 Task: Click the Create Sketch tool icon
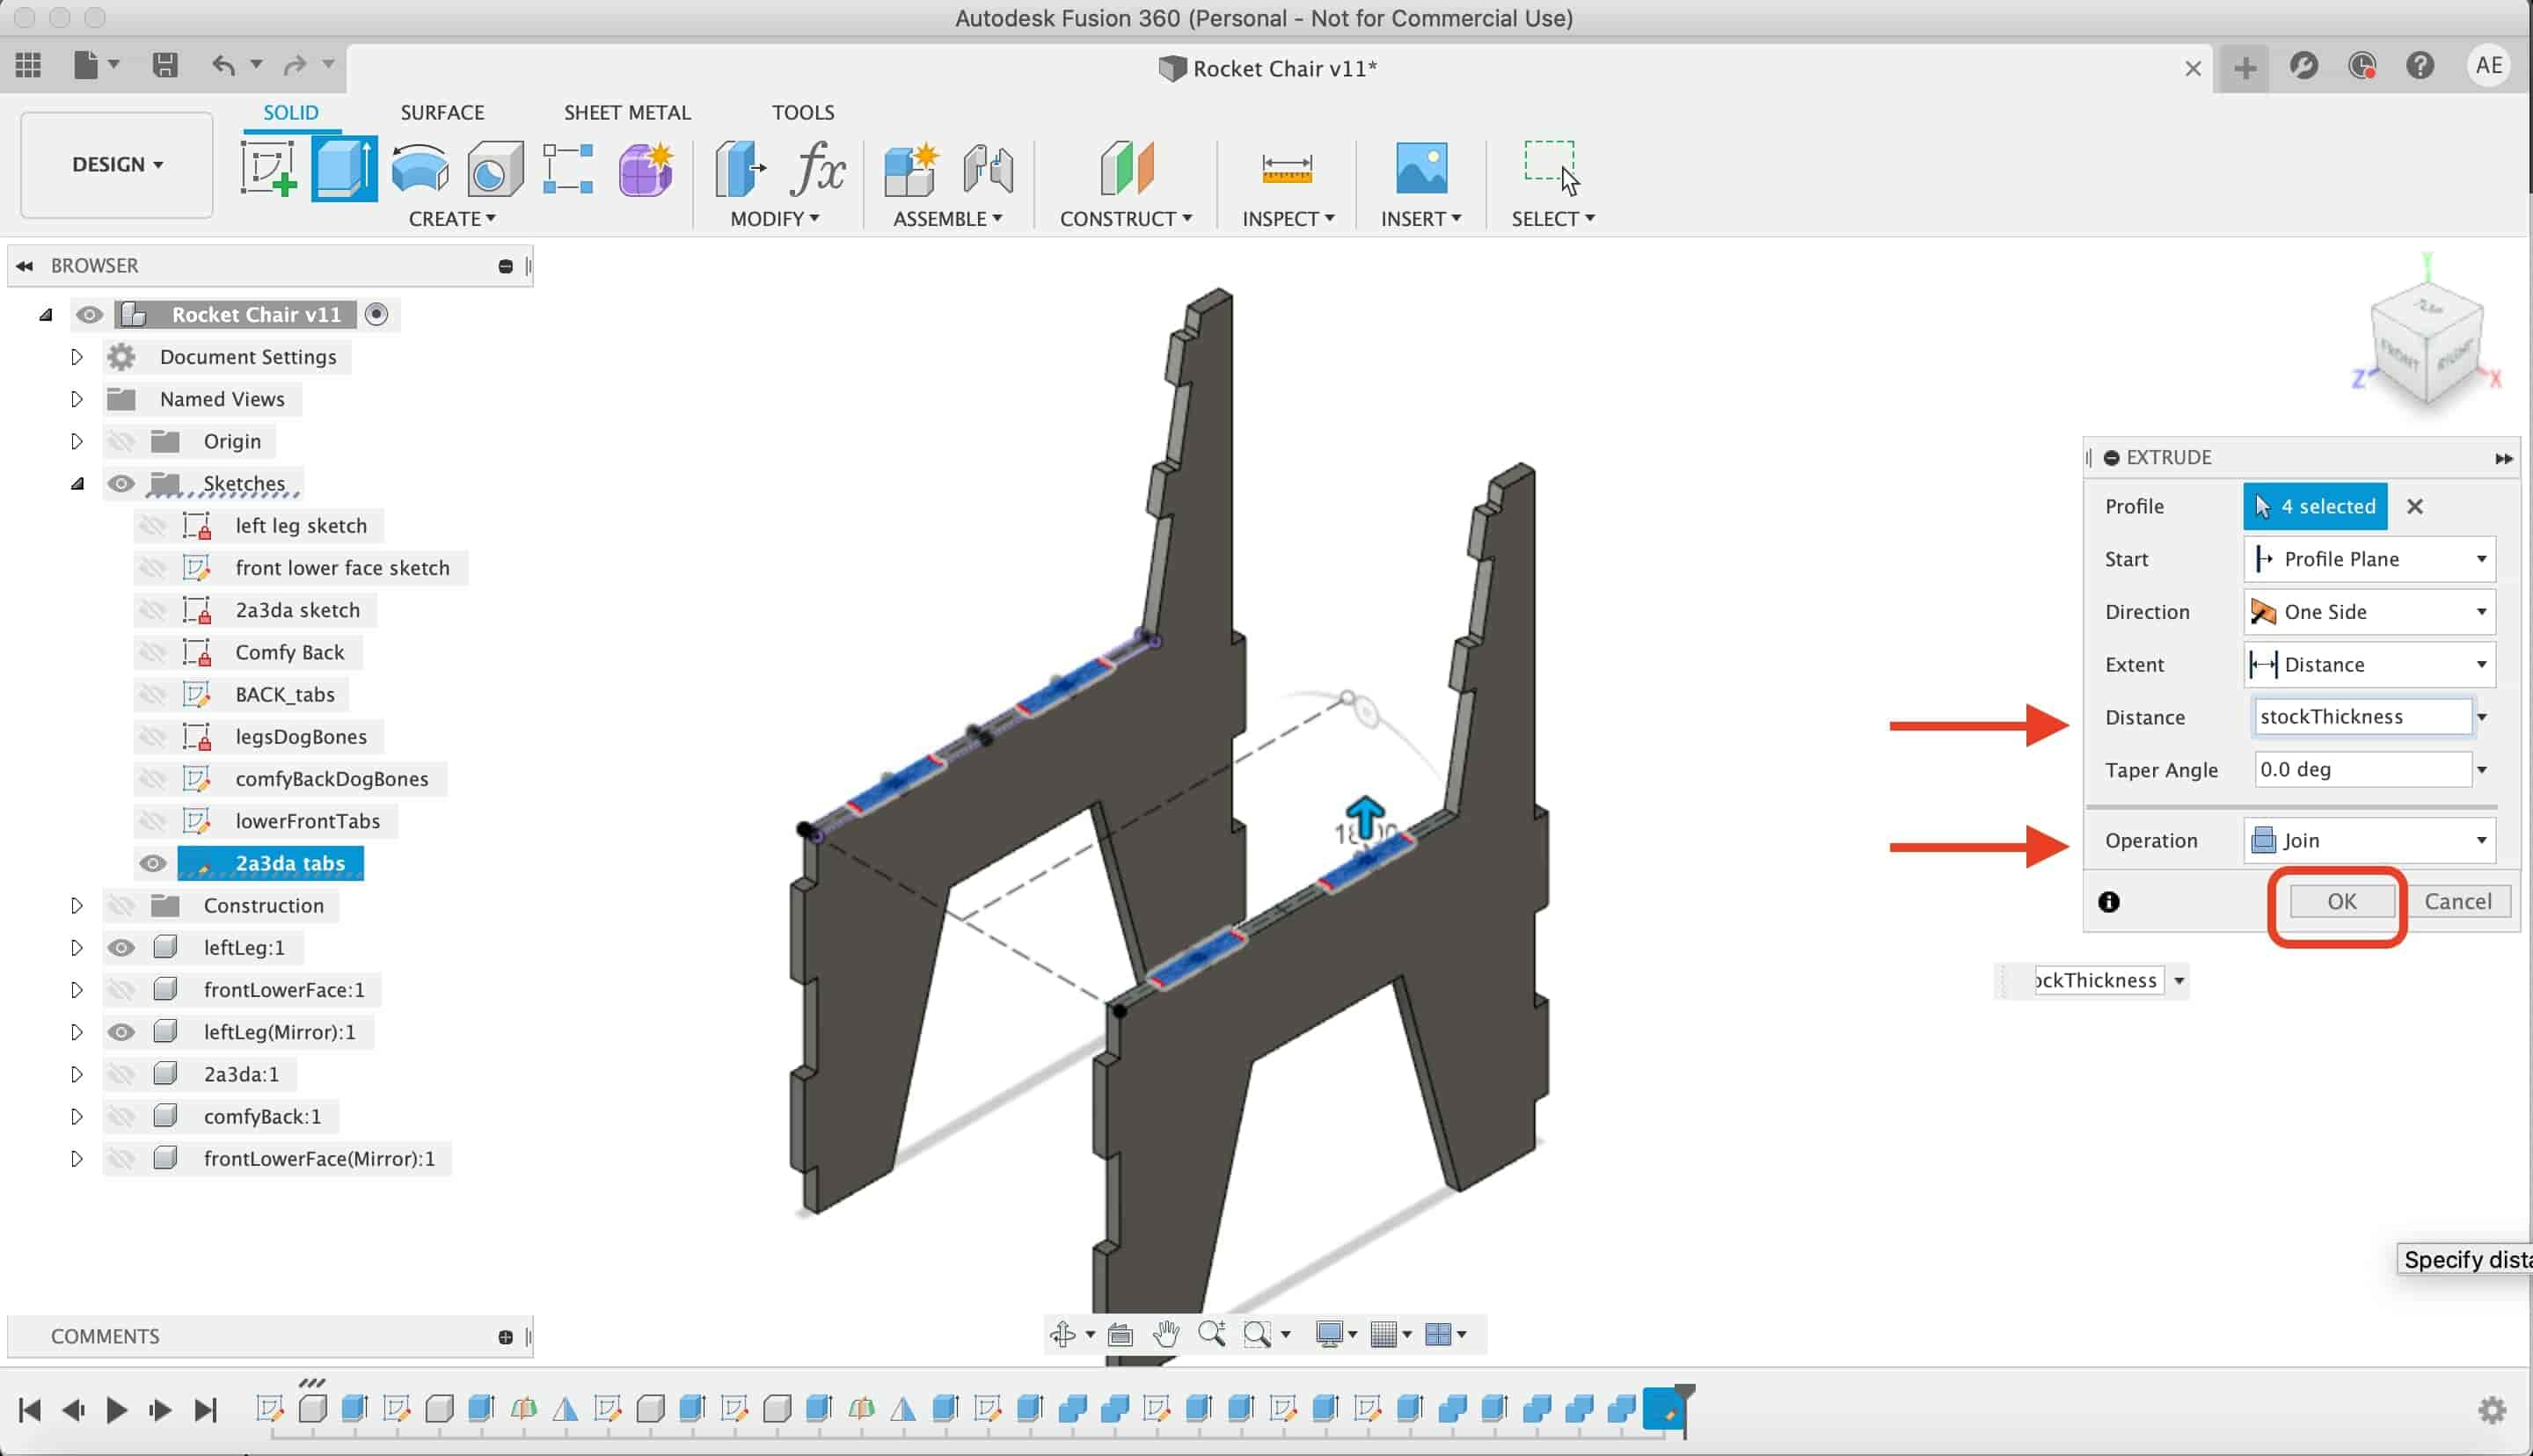point(268,168)
